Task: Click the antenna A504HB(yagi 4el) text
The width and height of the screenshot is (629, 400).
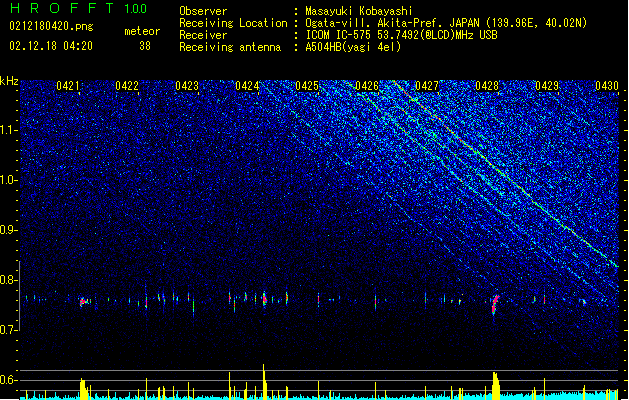Action: [x=353, y=47]
